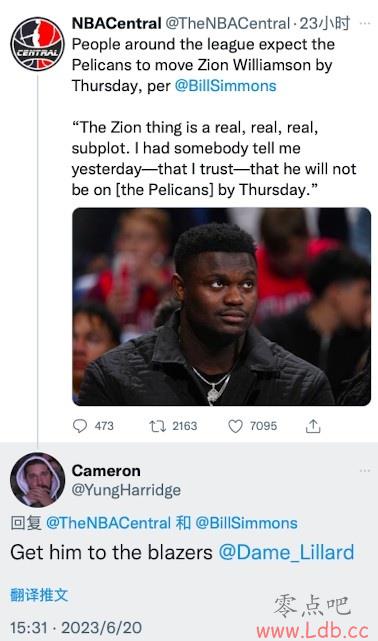Open the 23小时 tweet time label
The width and height of the screenshot is (378, 641).
pyautogui.click(x=325, y=23)
